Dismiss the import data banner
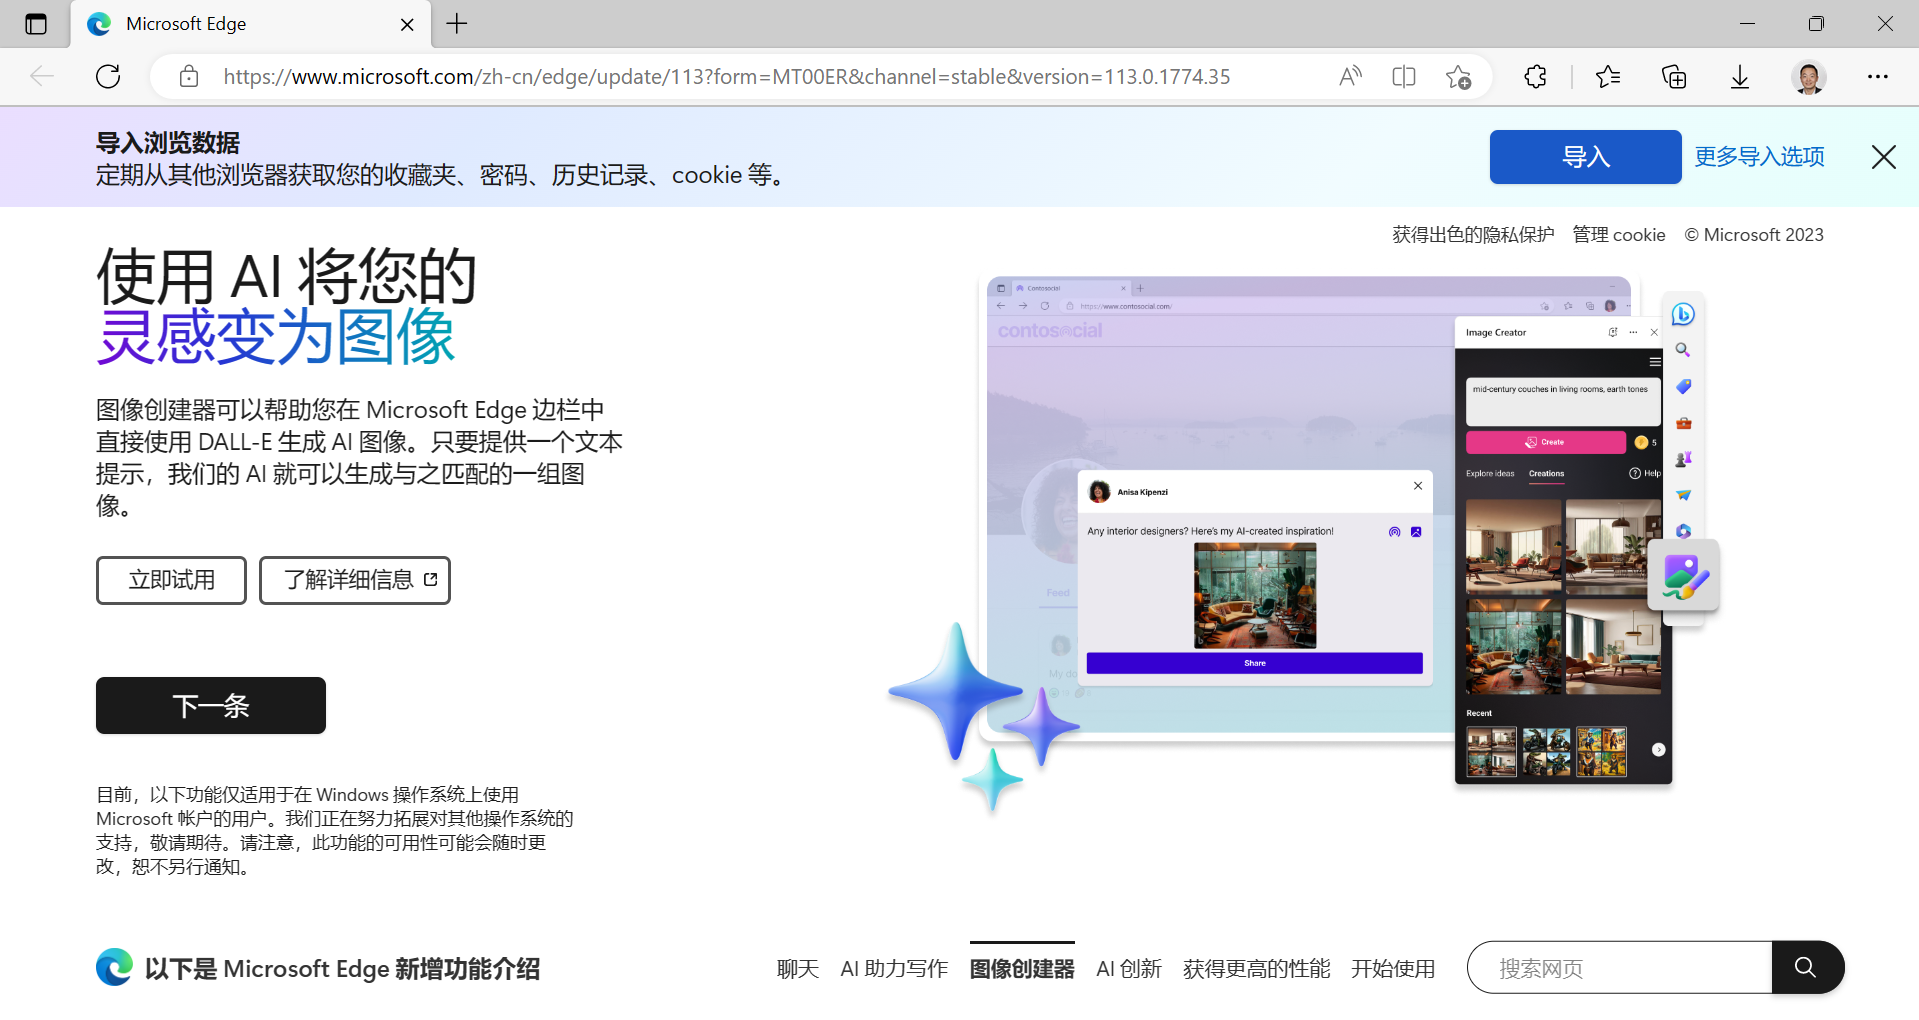 [x=1883, y=157]
